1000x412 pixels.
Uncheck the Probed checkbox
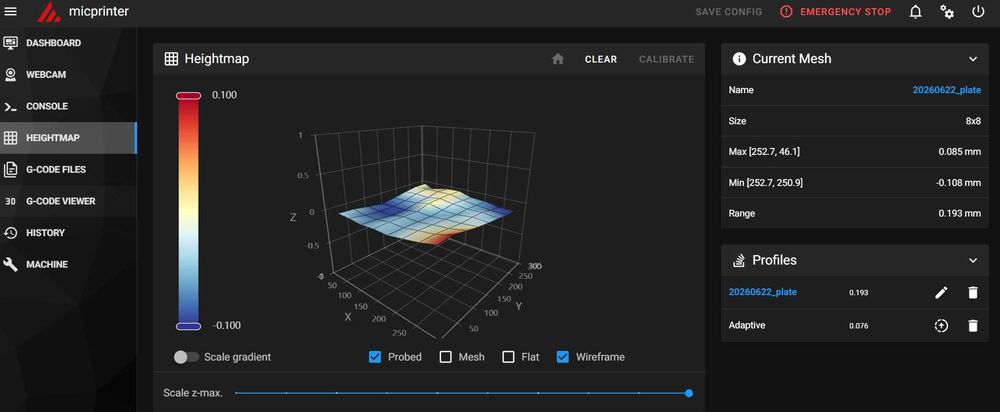tap(375, 357)
